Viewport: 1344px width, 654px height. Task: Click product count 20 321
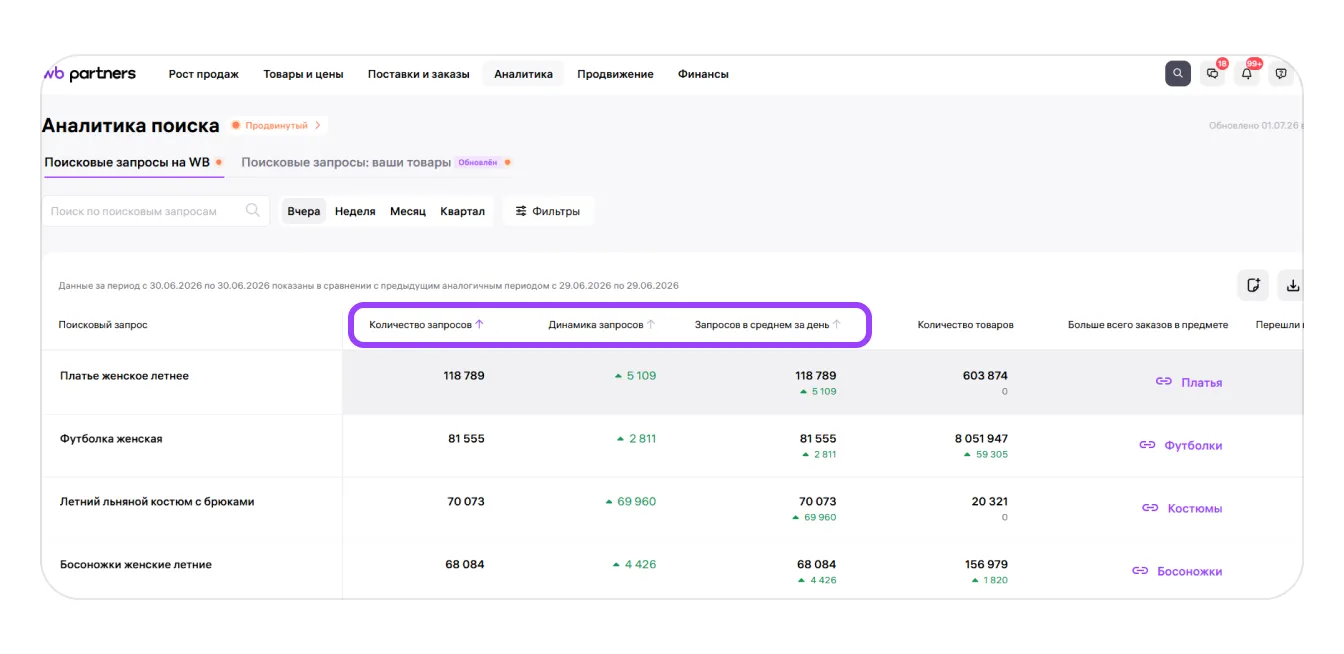click(990, 502)
